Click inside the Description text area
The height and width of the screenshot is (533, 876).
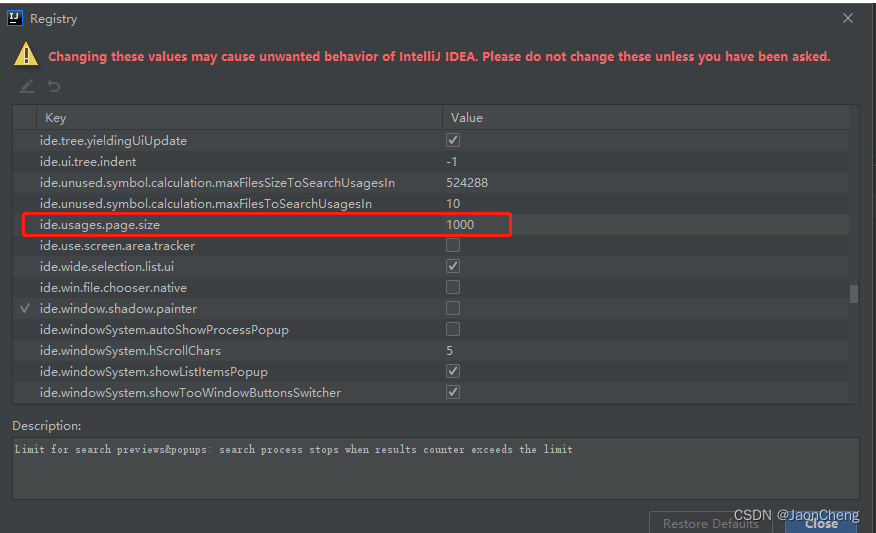pos(436,468)
